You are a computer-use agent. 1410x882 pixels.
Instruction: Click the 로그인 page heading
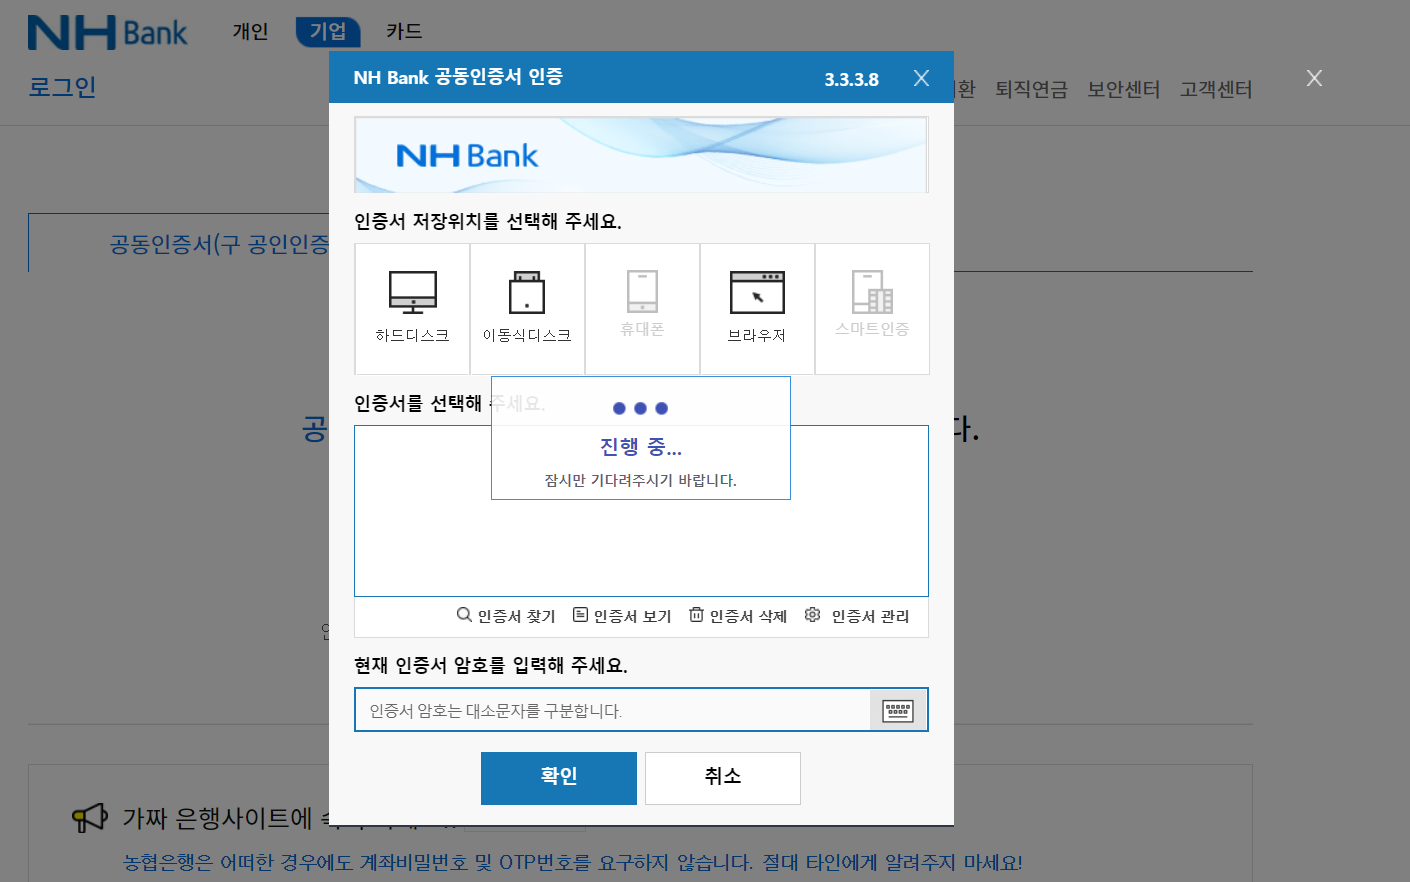coord(62,87)
